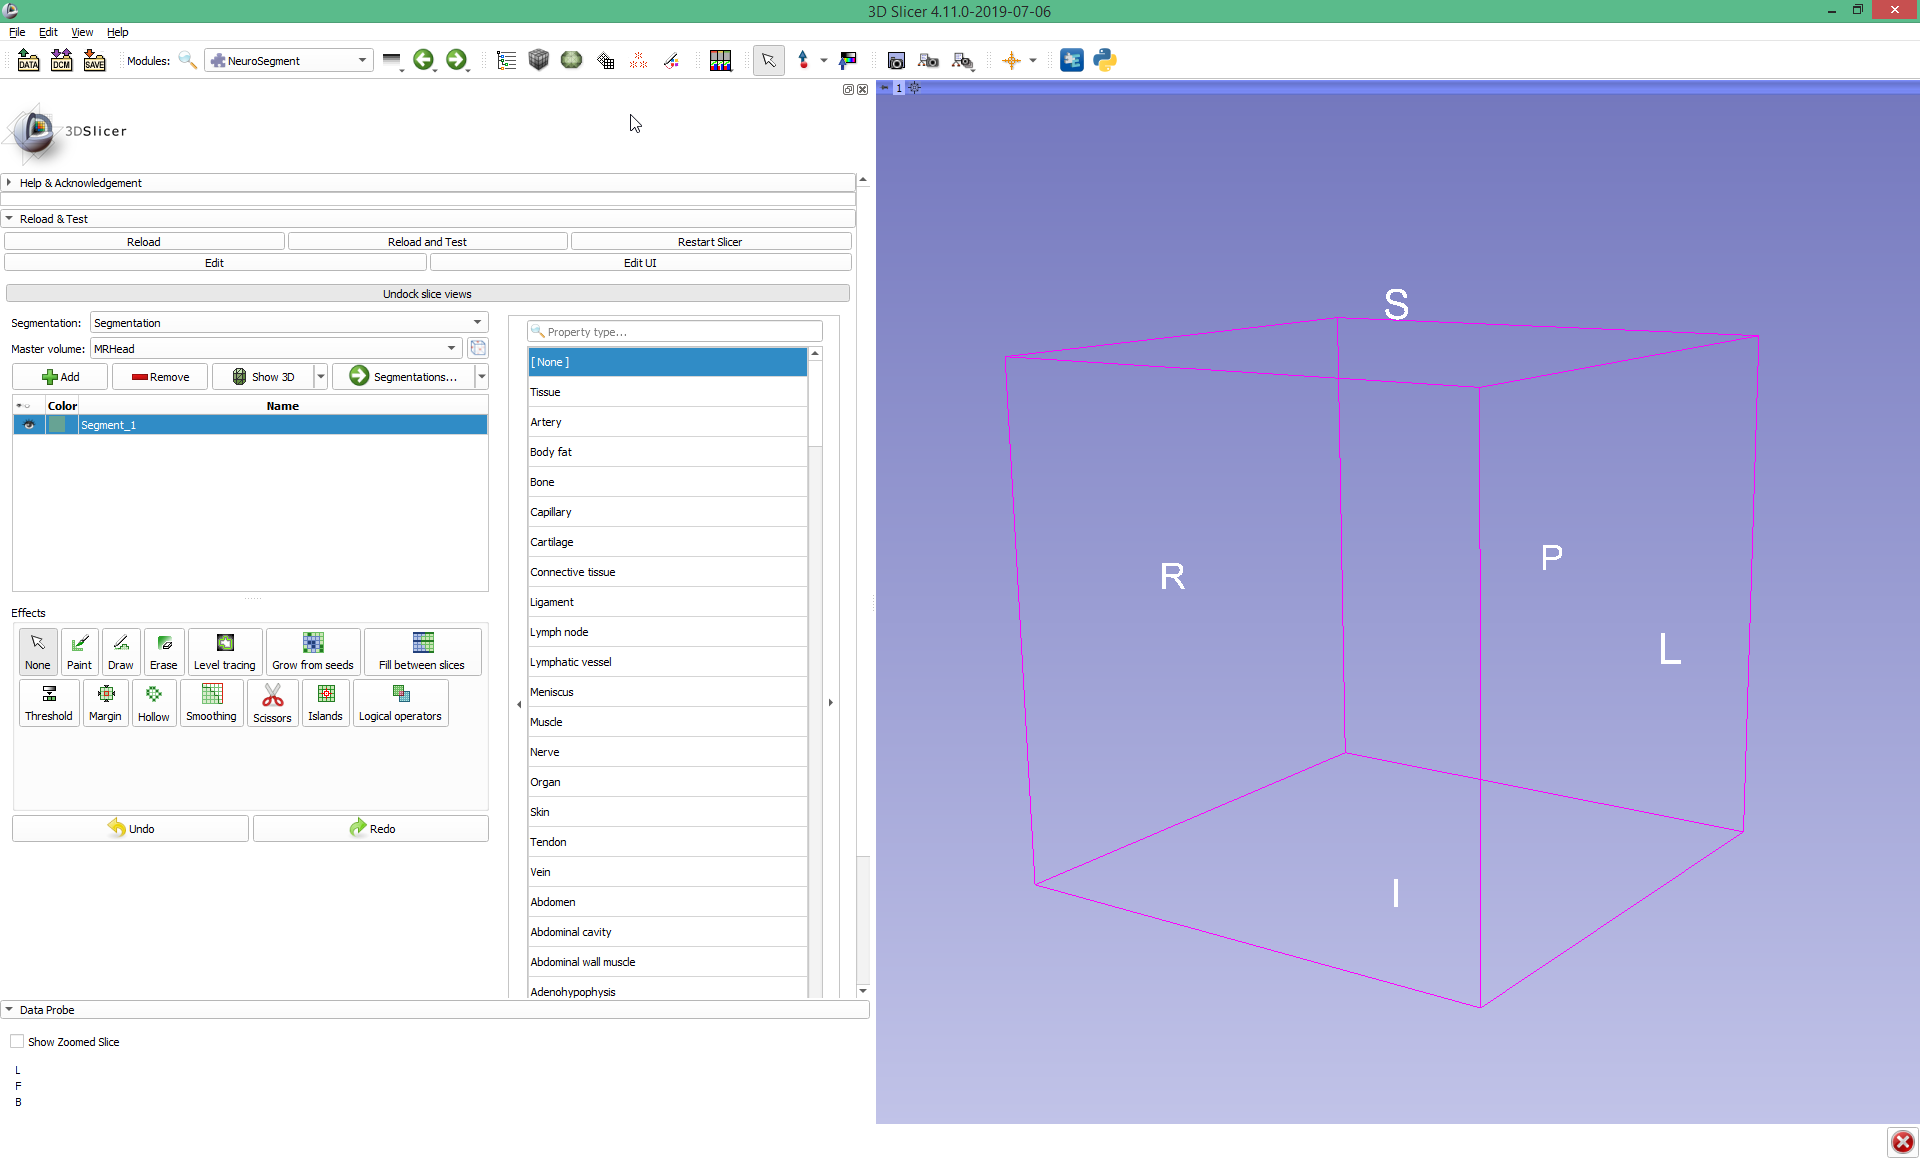Activate the Islands effect
The width and height of the screenshot is (1920, 1160).
(x=325, y=703)
